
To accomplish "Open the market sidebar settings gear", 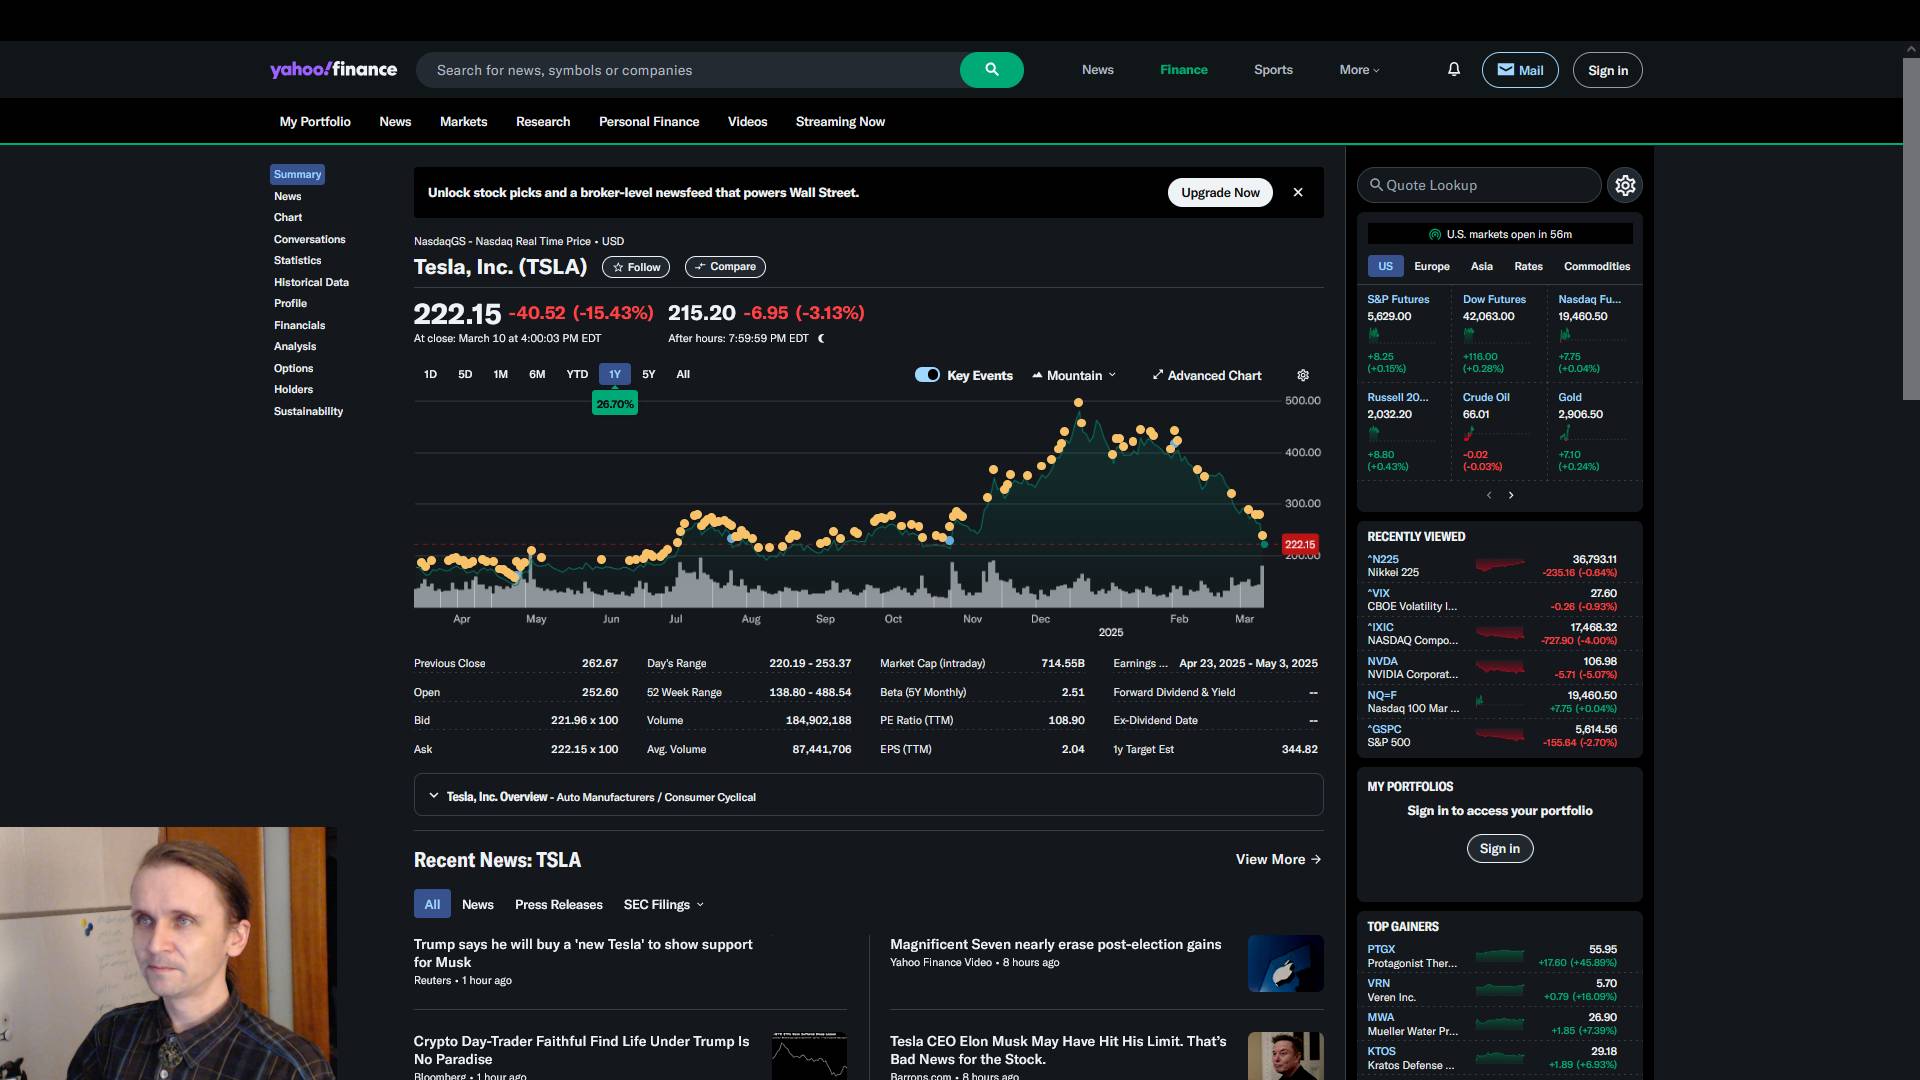I will tap(1625, 185).
